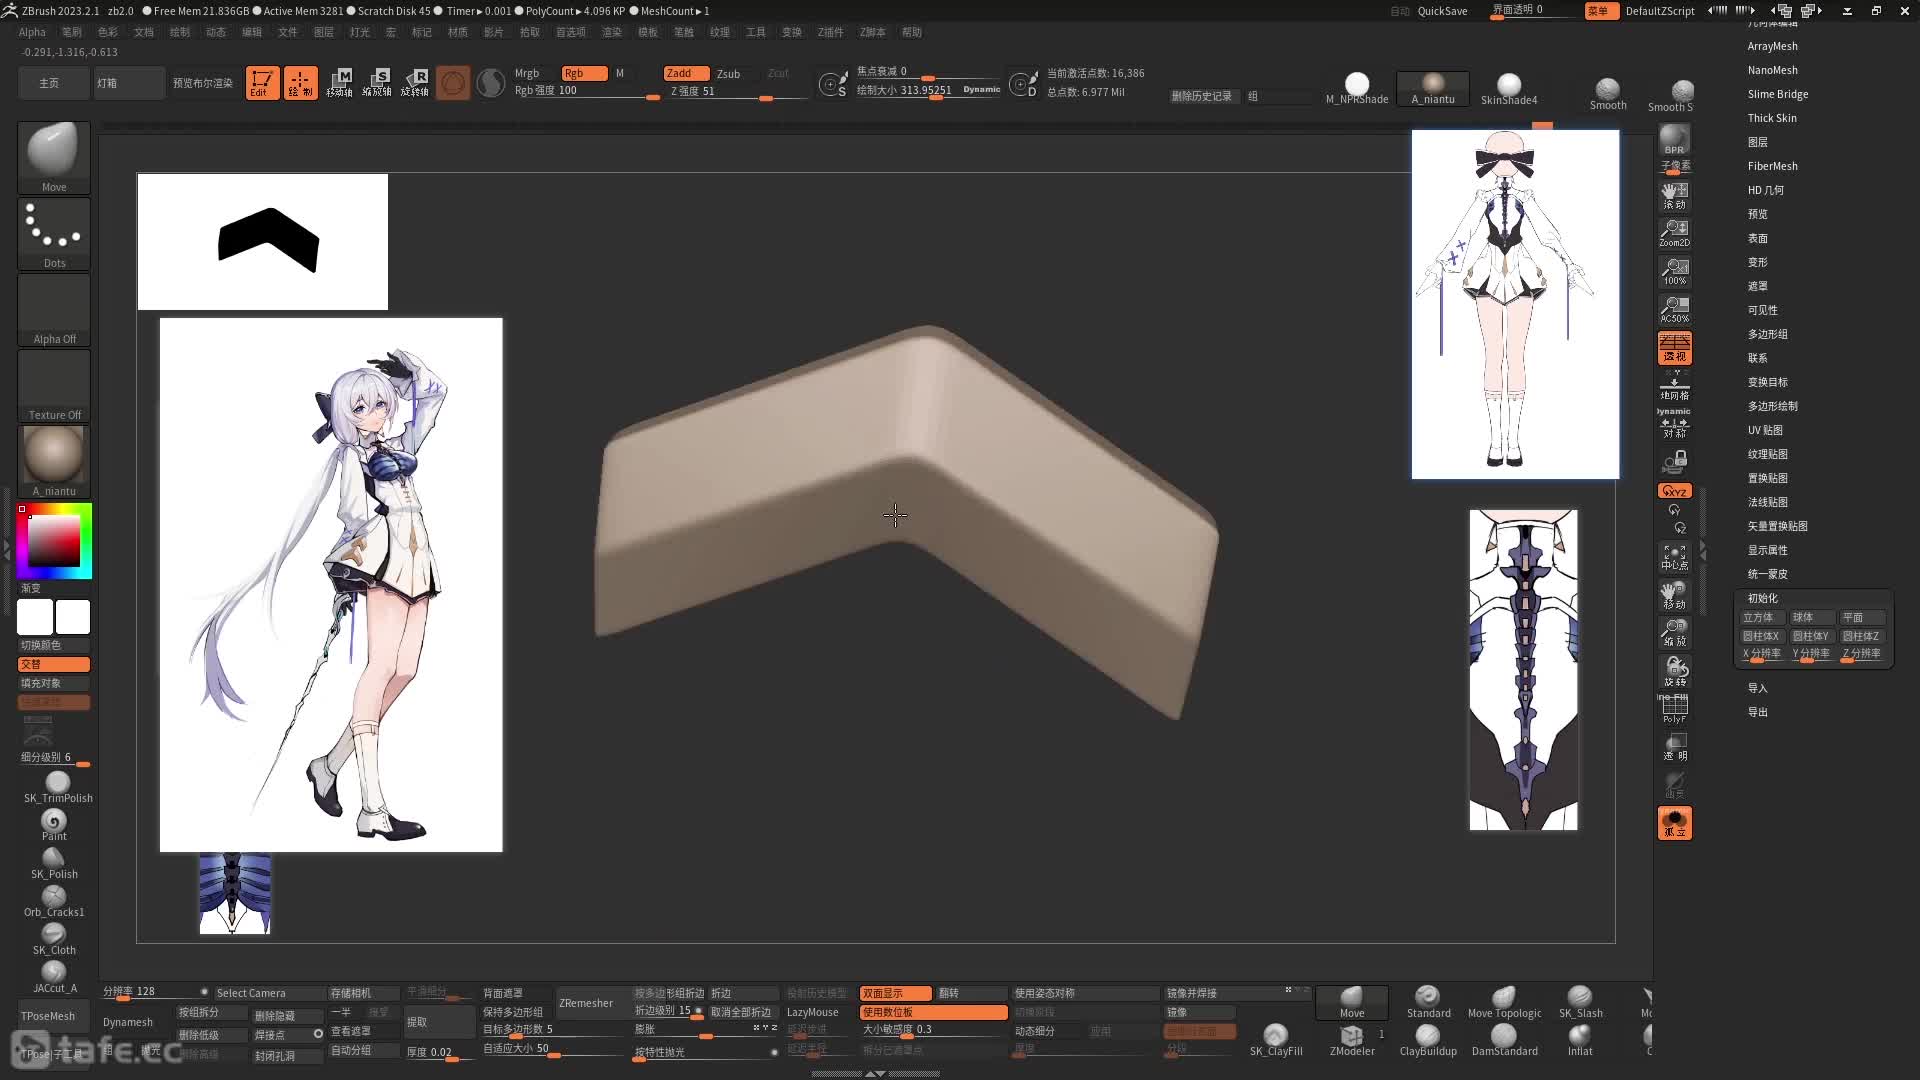Click the right shelf Scale (缩放) view icon
Screen dimensions: 1920x1080
[1674, 633]
